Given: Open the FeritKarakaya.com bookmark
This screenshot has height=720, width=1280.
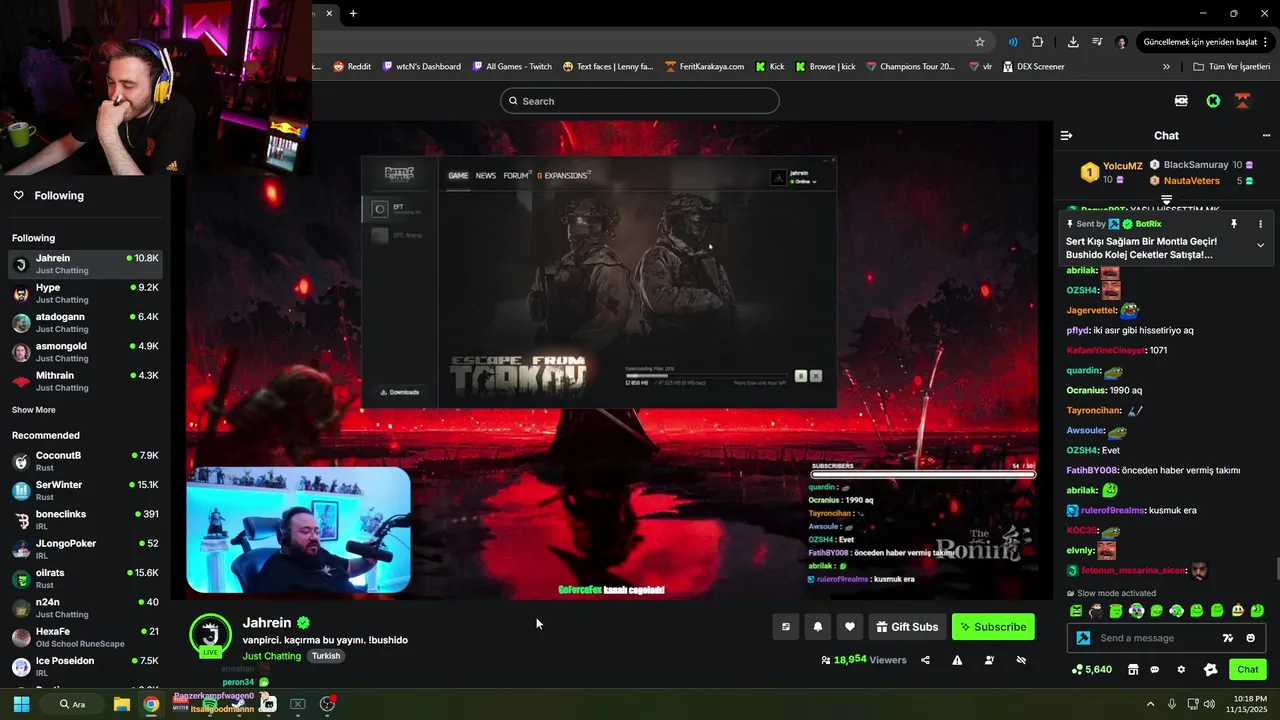Looking at the screenshot, I should coord(704,67).
